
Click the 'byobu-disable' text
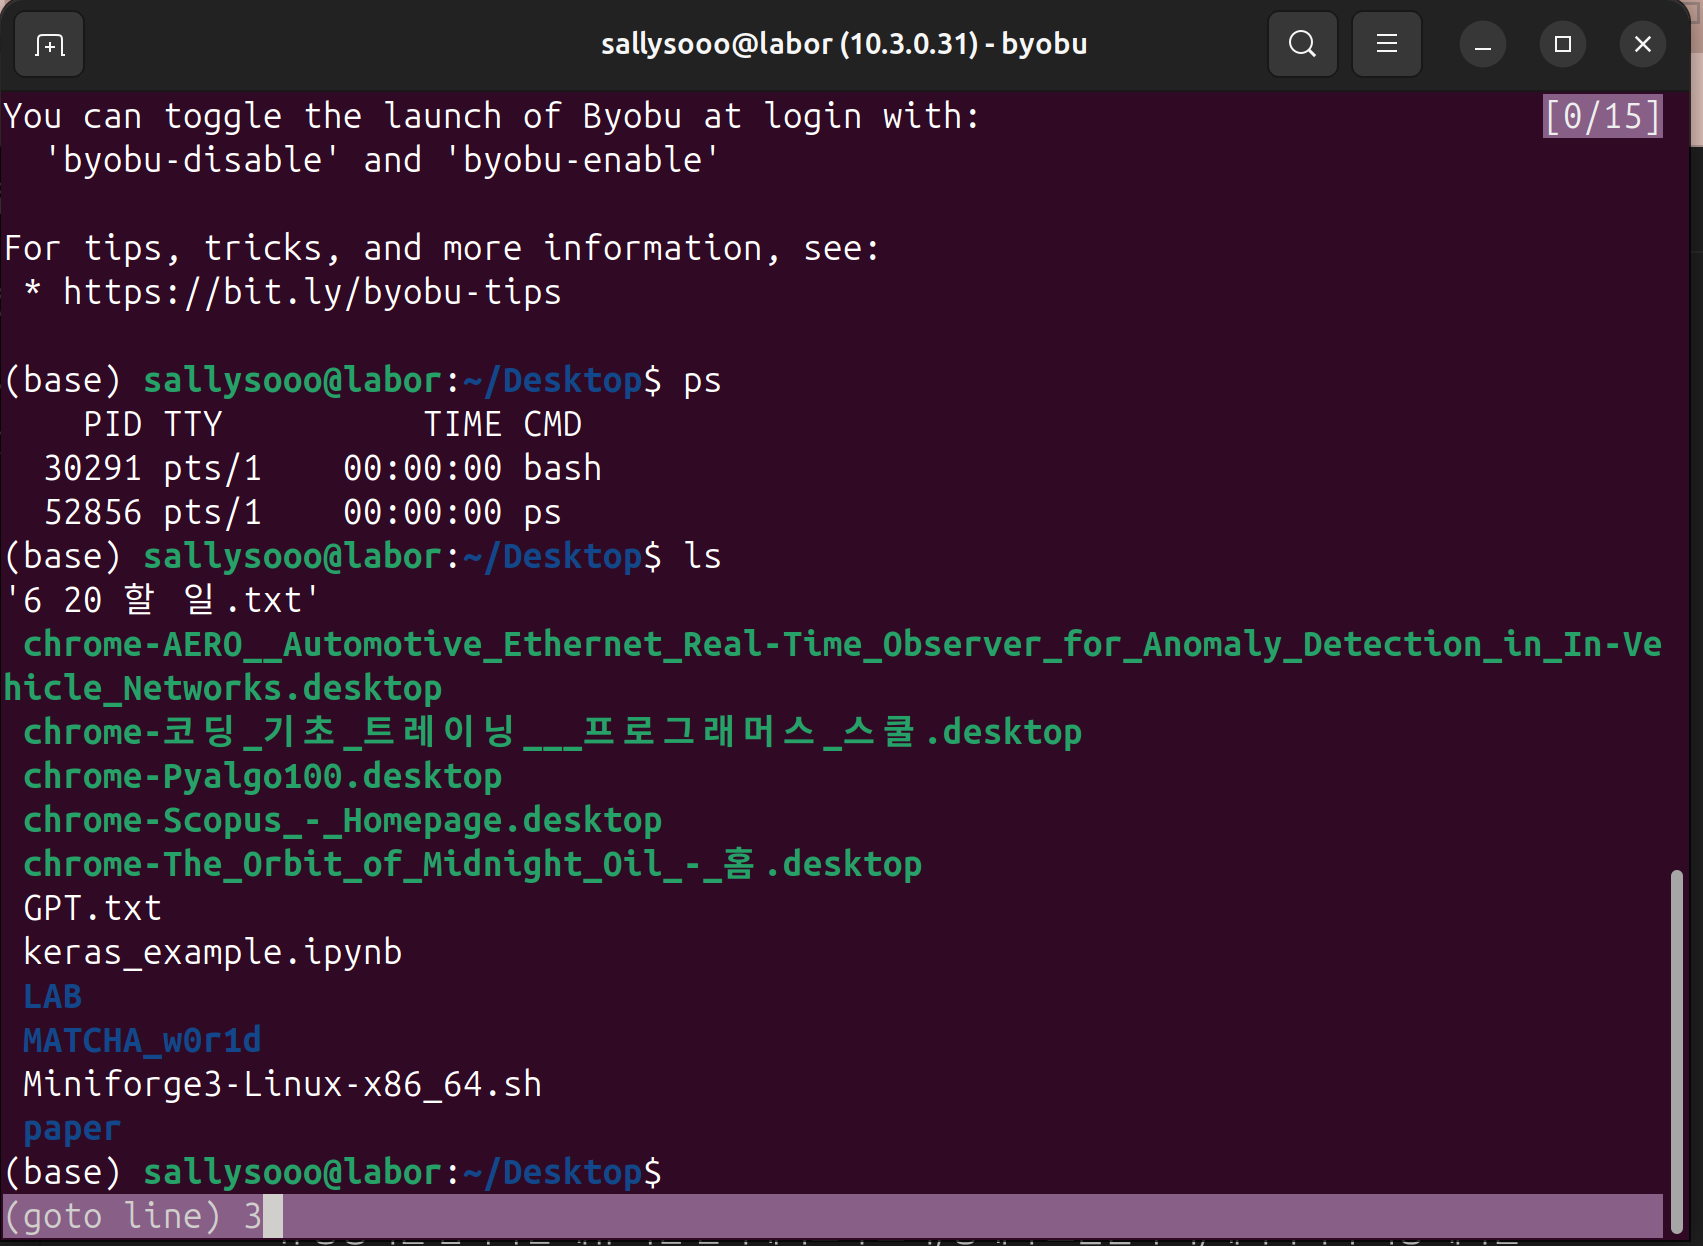(193, 160)
